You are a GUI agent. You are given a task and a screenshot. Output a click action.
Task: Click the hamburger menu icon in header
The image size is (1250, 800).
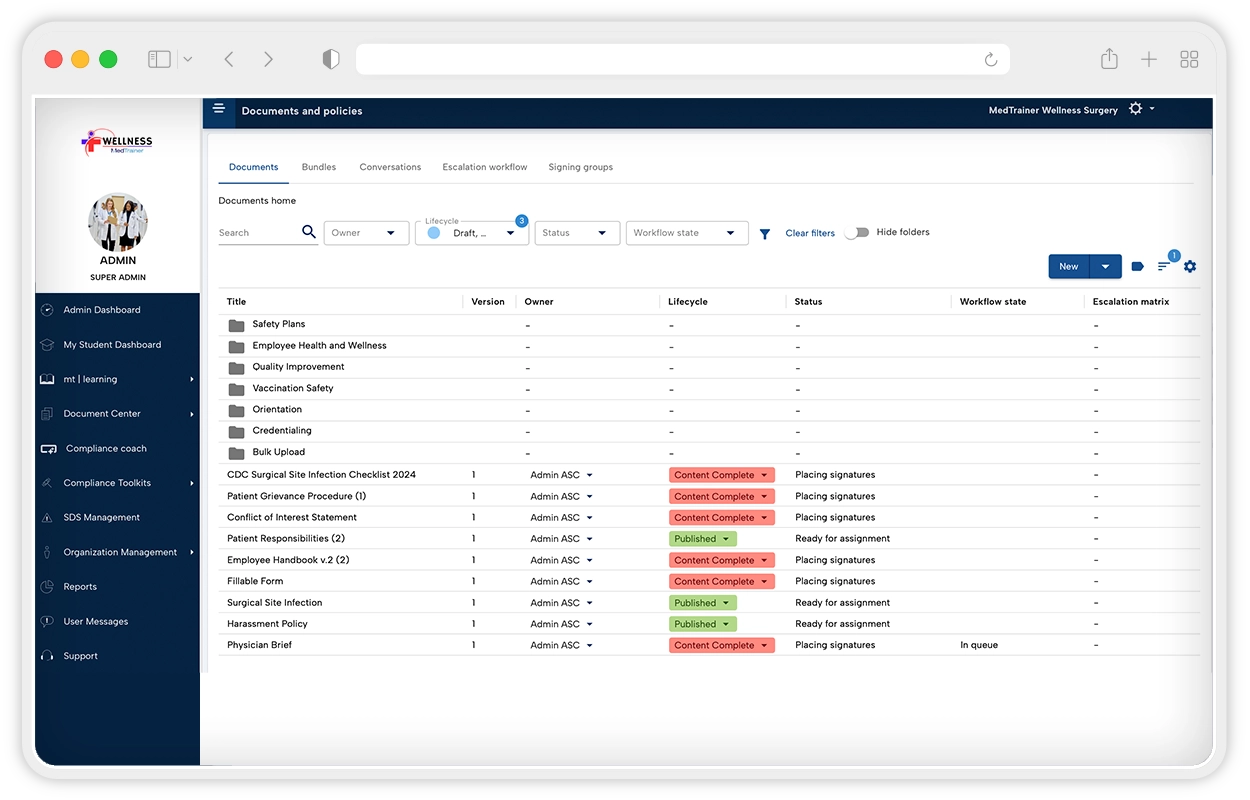click(219, 109)
